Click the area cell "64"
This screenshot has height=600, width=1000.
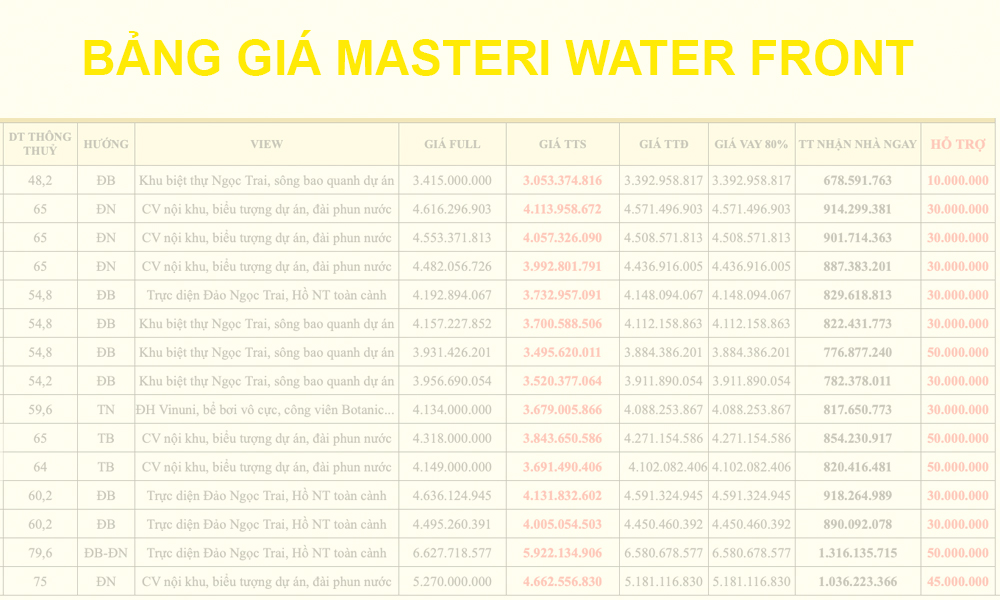pyautogui.click(x=40, y=467)
